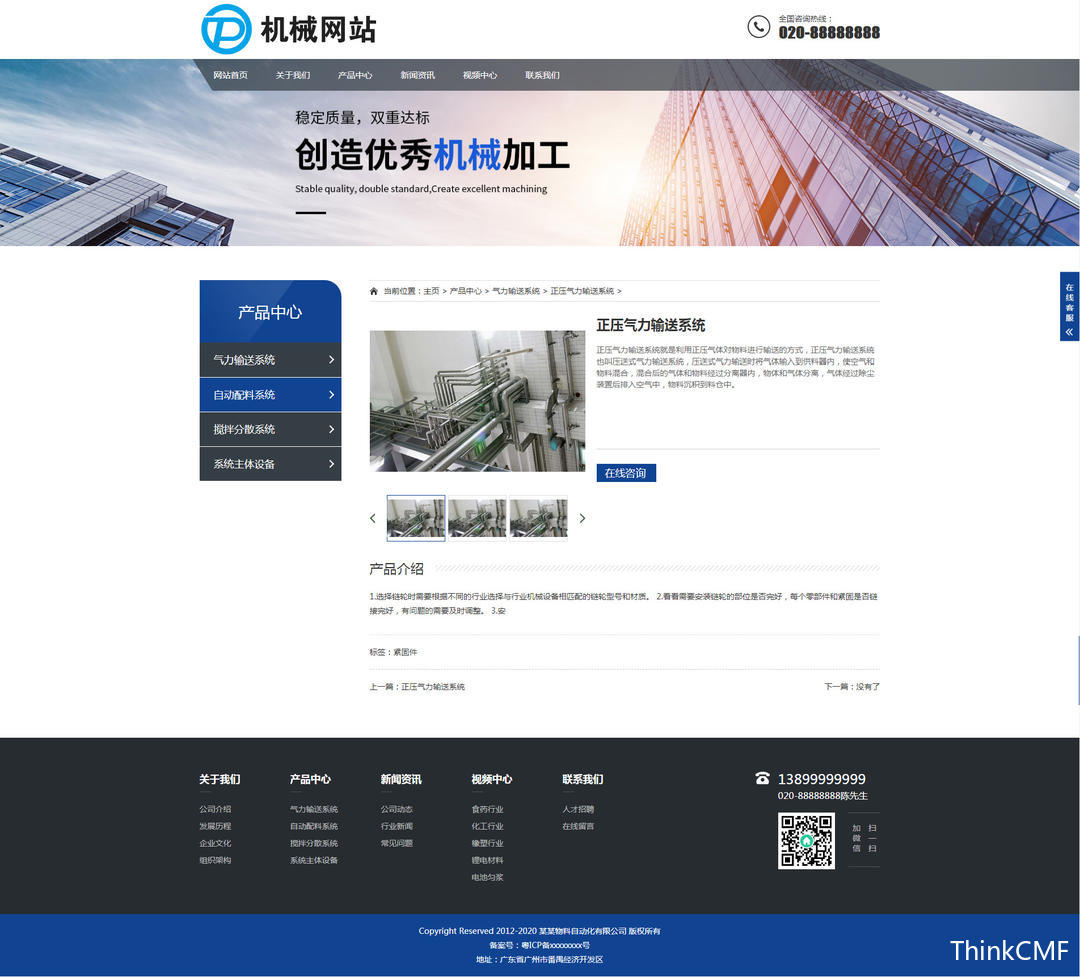Click footer 组织架构 link
The height and width of the screenshot is (977, 1080).
click(x=215, y=860)
